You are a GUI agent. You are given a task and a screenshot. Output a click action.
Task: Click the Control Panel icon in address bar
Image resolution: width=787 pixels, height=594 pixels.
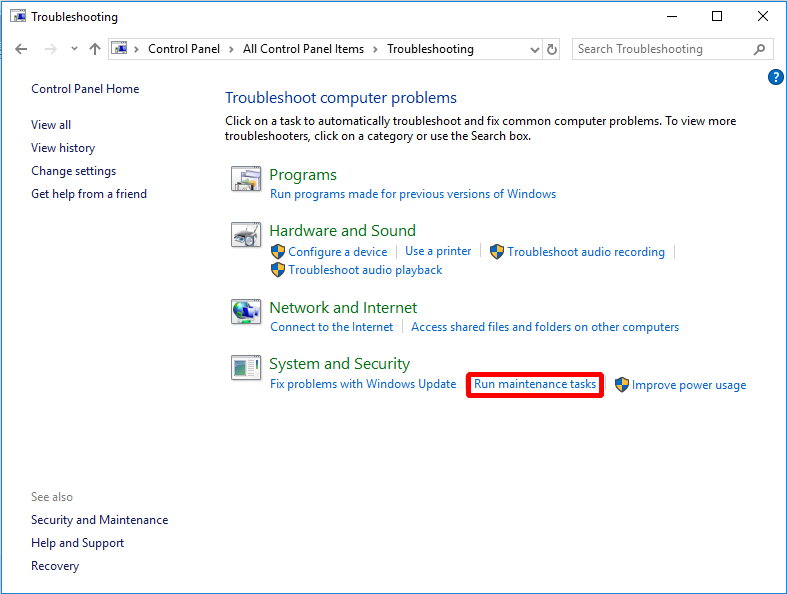(x=119, y=48)
